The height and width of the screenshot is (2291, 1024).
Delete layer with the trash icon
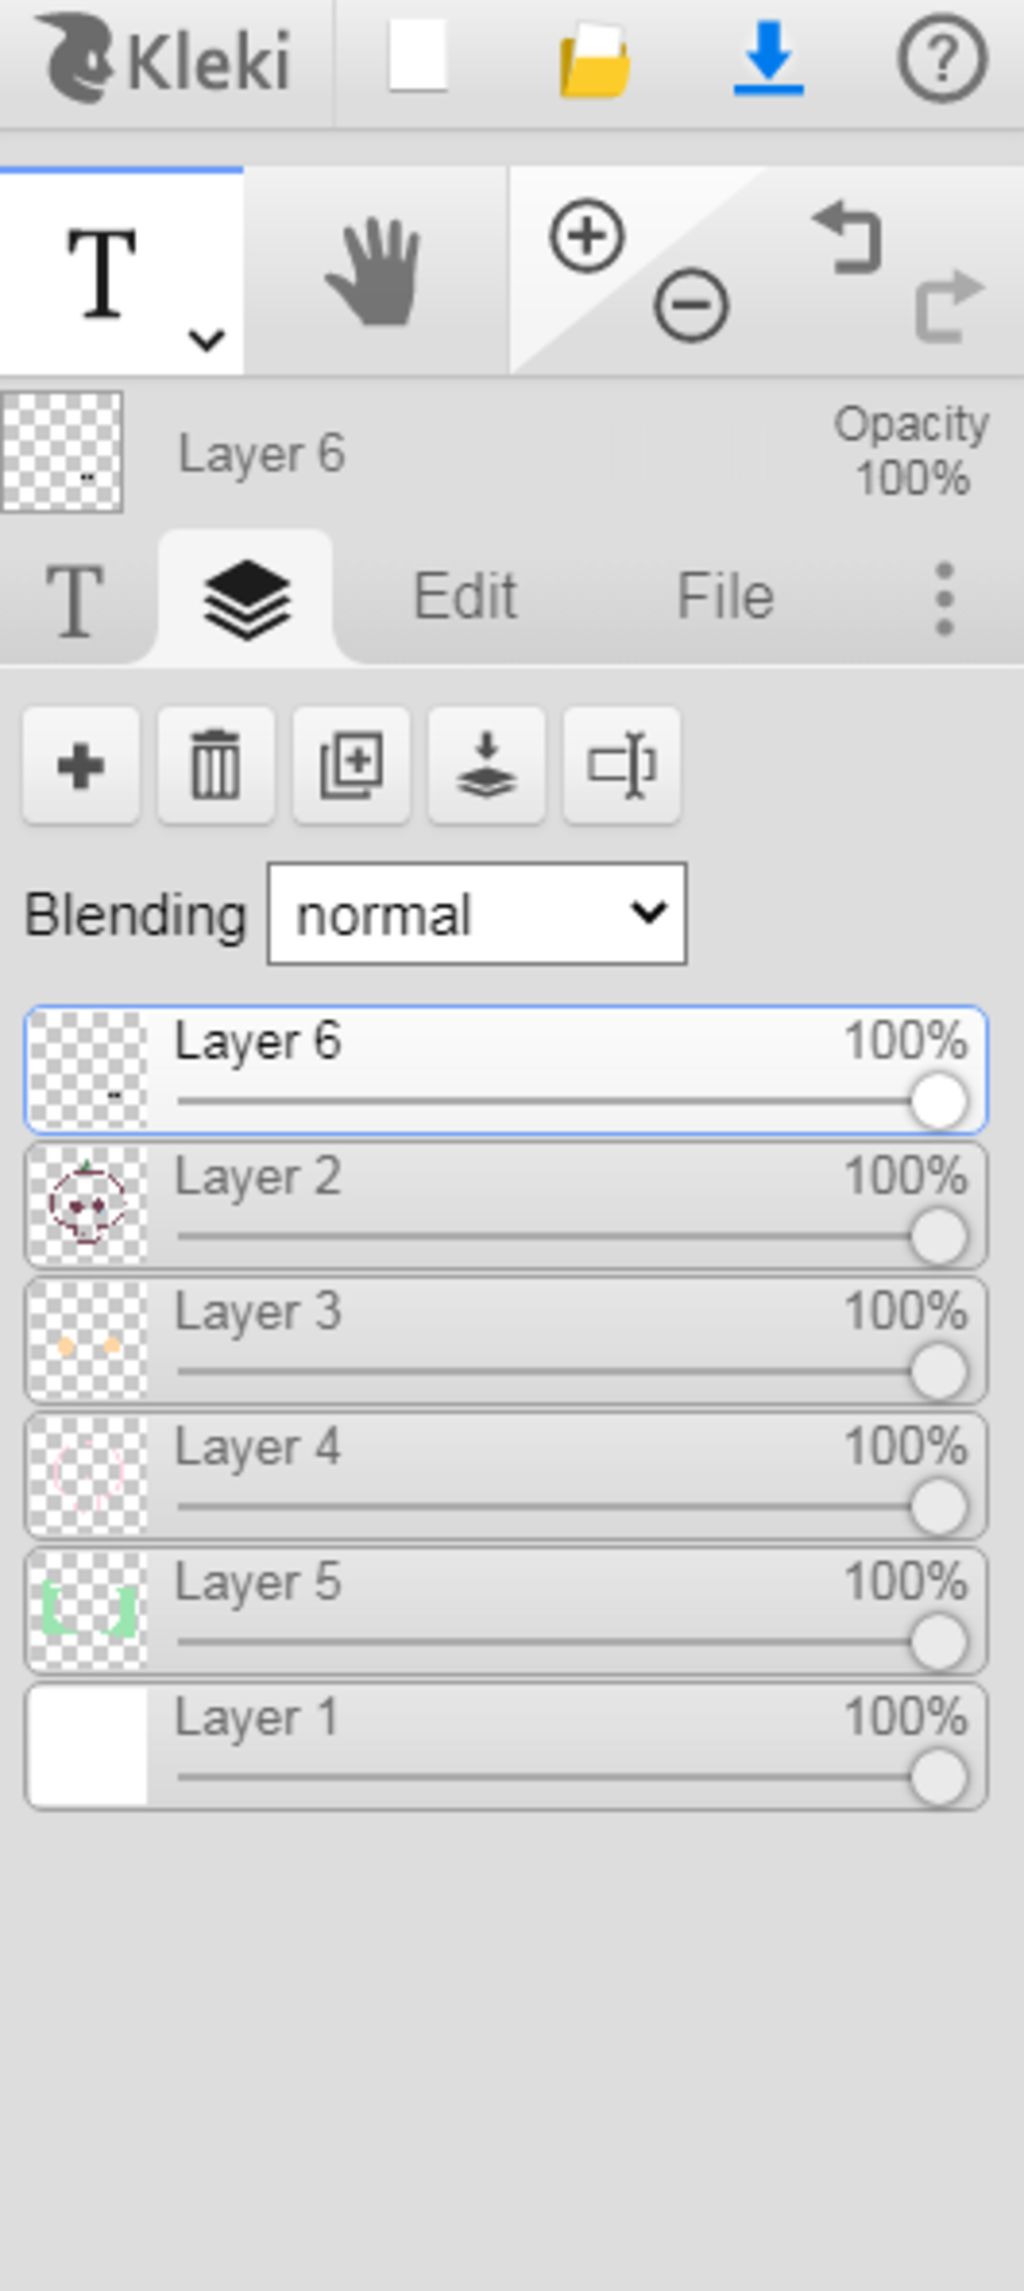point(216,766)
